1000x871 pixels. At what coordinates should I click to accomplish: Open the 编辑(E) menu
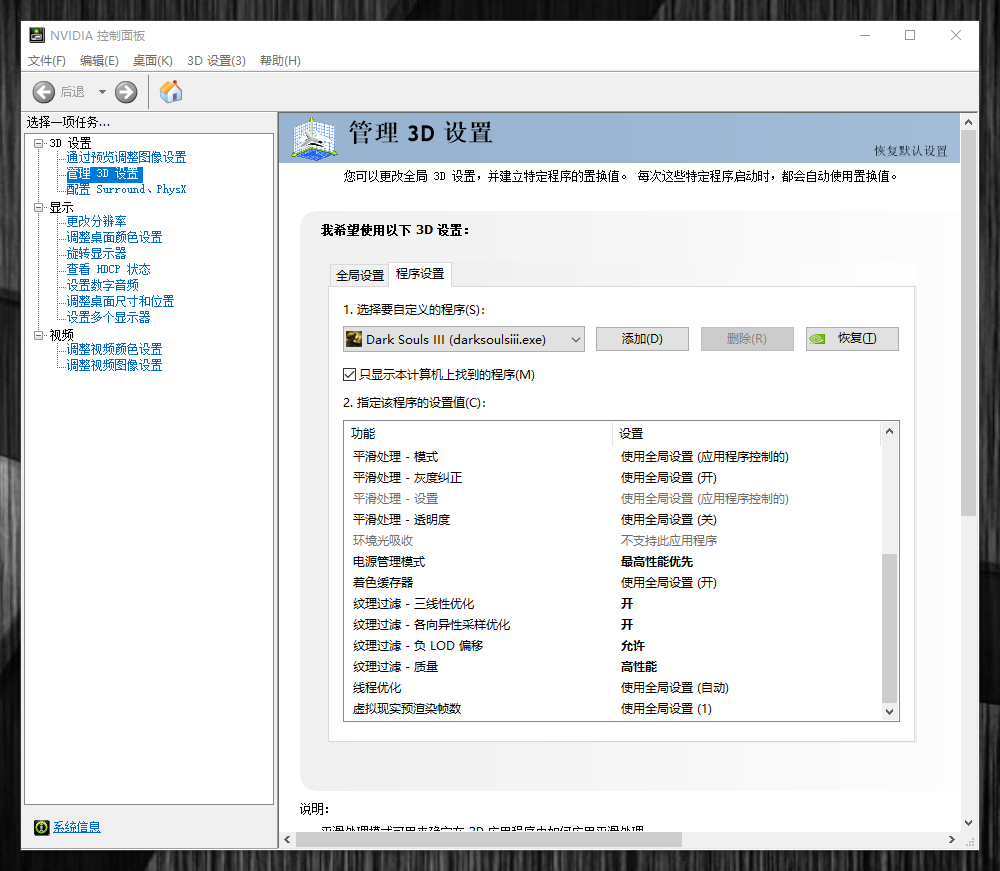[x=99, y=61]
